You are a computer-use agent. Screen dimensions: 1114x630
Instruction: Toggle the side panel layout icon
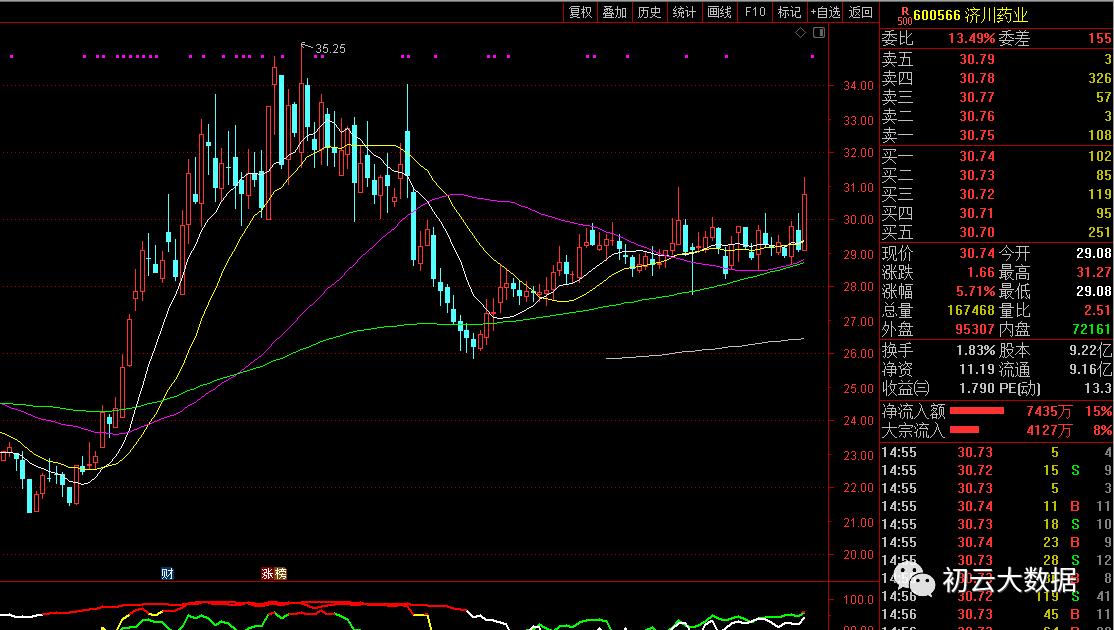click(819, 33)
